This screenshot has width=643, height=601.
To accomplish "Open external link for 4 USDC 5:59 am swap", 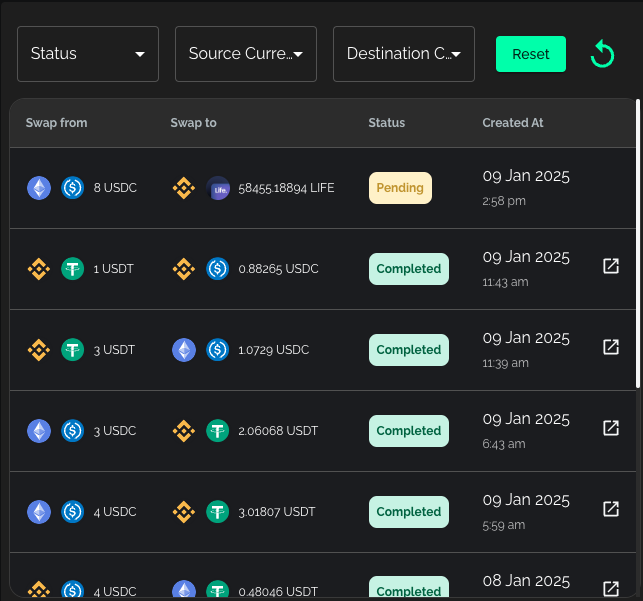I will (x=611, y=509).
